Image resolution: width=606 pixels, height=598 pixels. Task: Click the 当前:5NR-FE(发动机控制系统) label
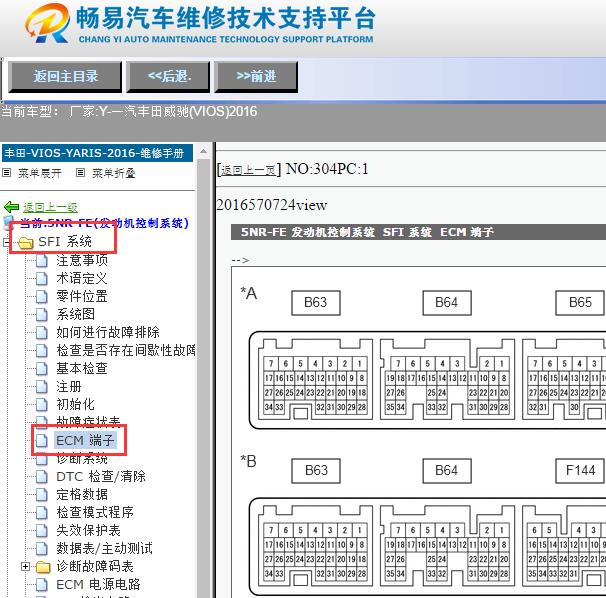[104, 223]
